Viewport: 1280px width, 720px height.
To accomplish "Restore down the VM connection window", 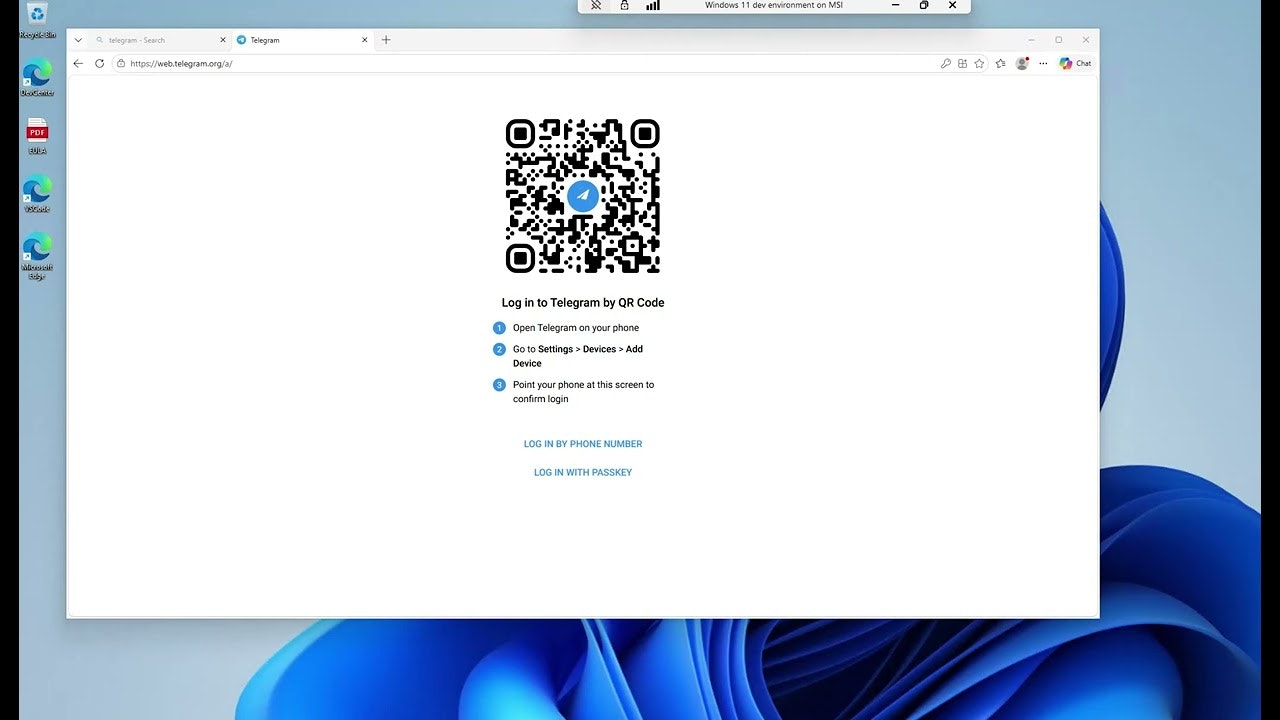I will (924, 5).
